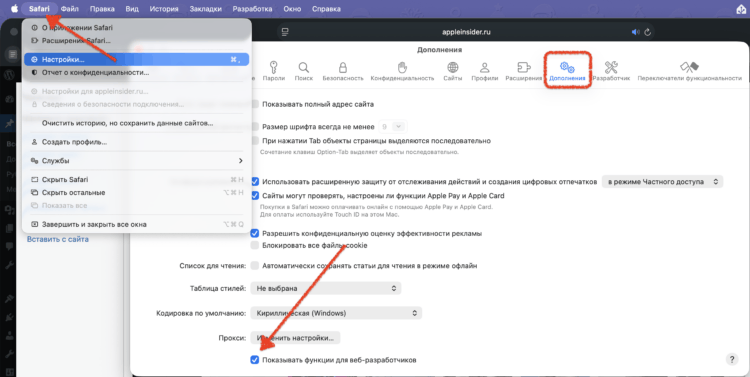This screenshot has height=377, width=750.
Task: Click the Вставить с сайта link
Action: pyautogui.click(x=58, y=239)
